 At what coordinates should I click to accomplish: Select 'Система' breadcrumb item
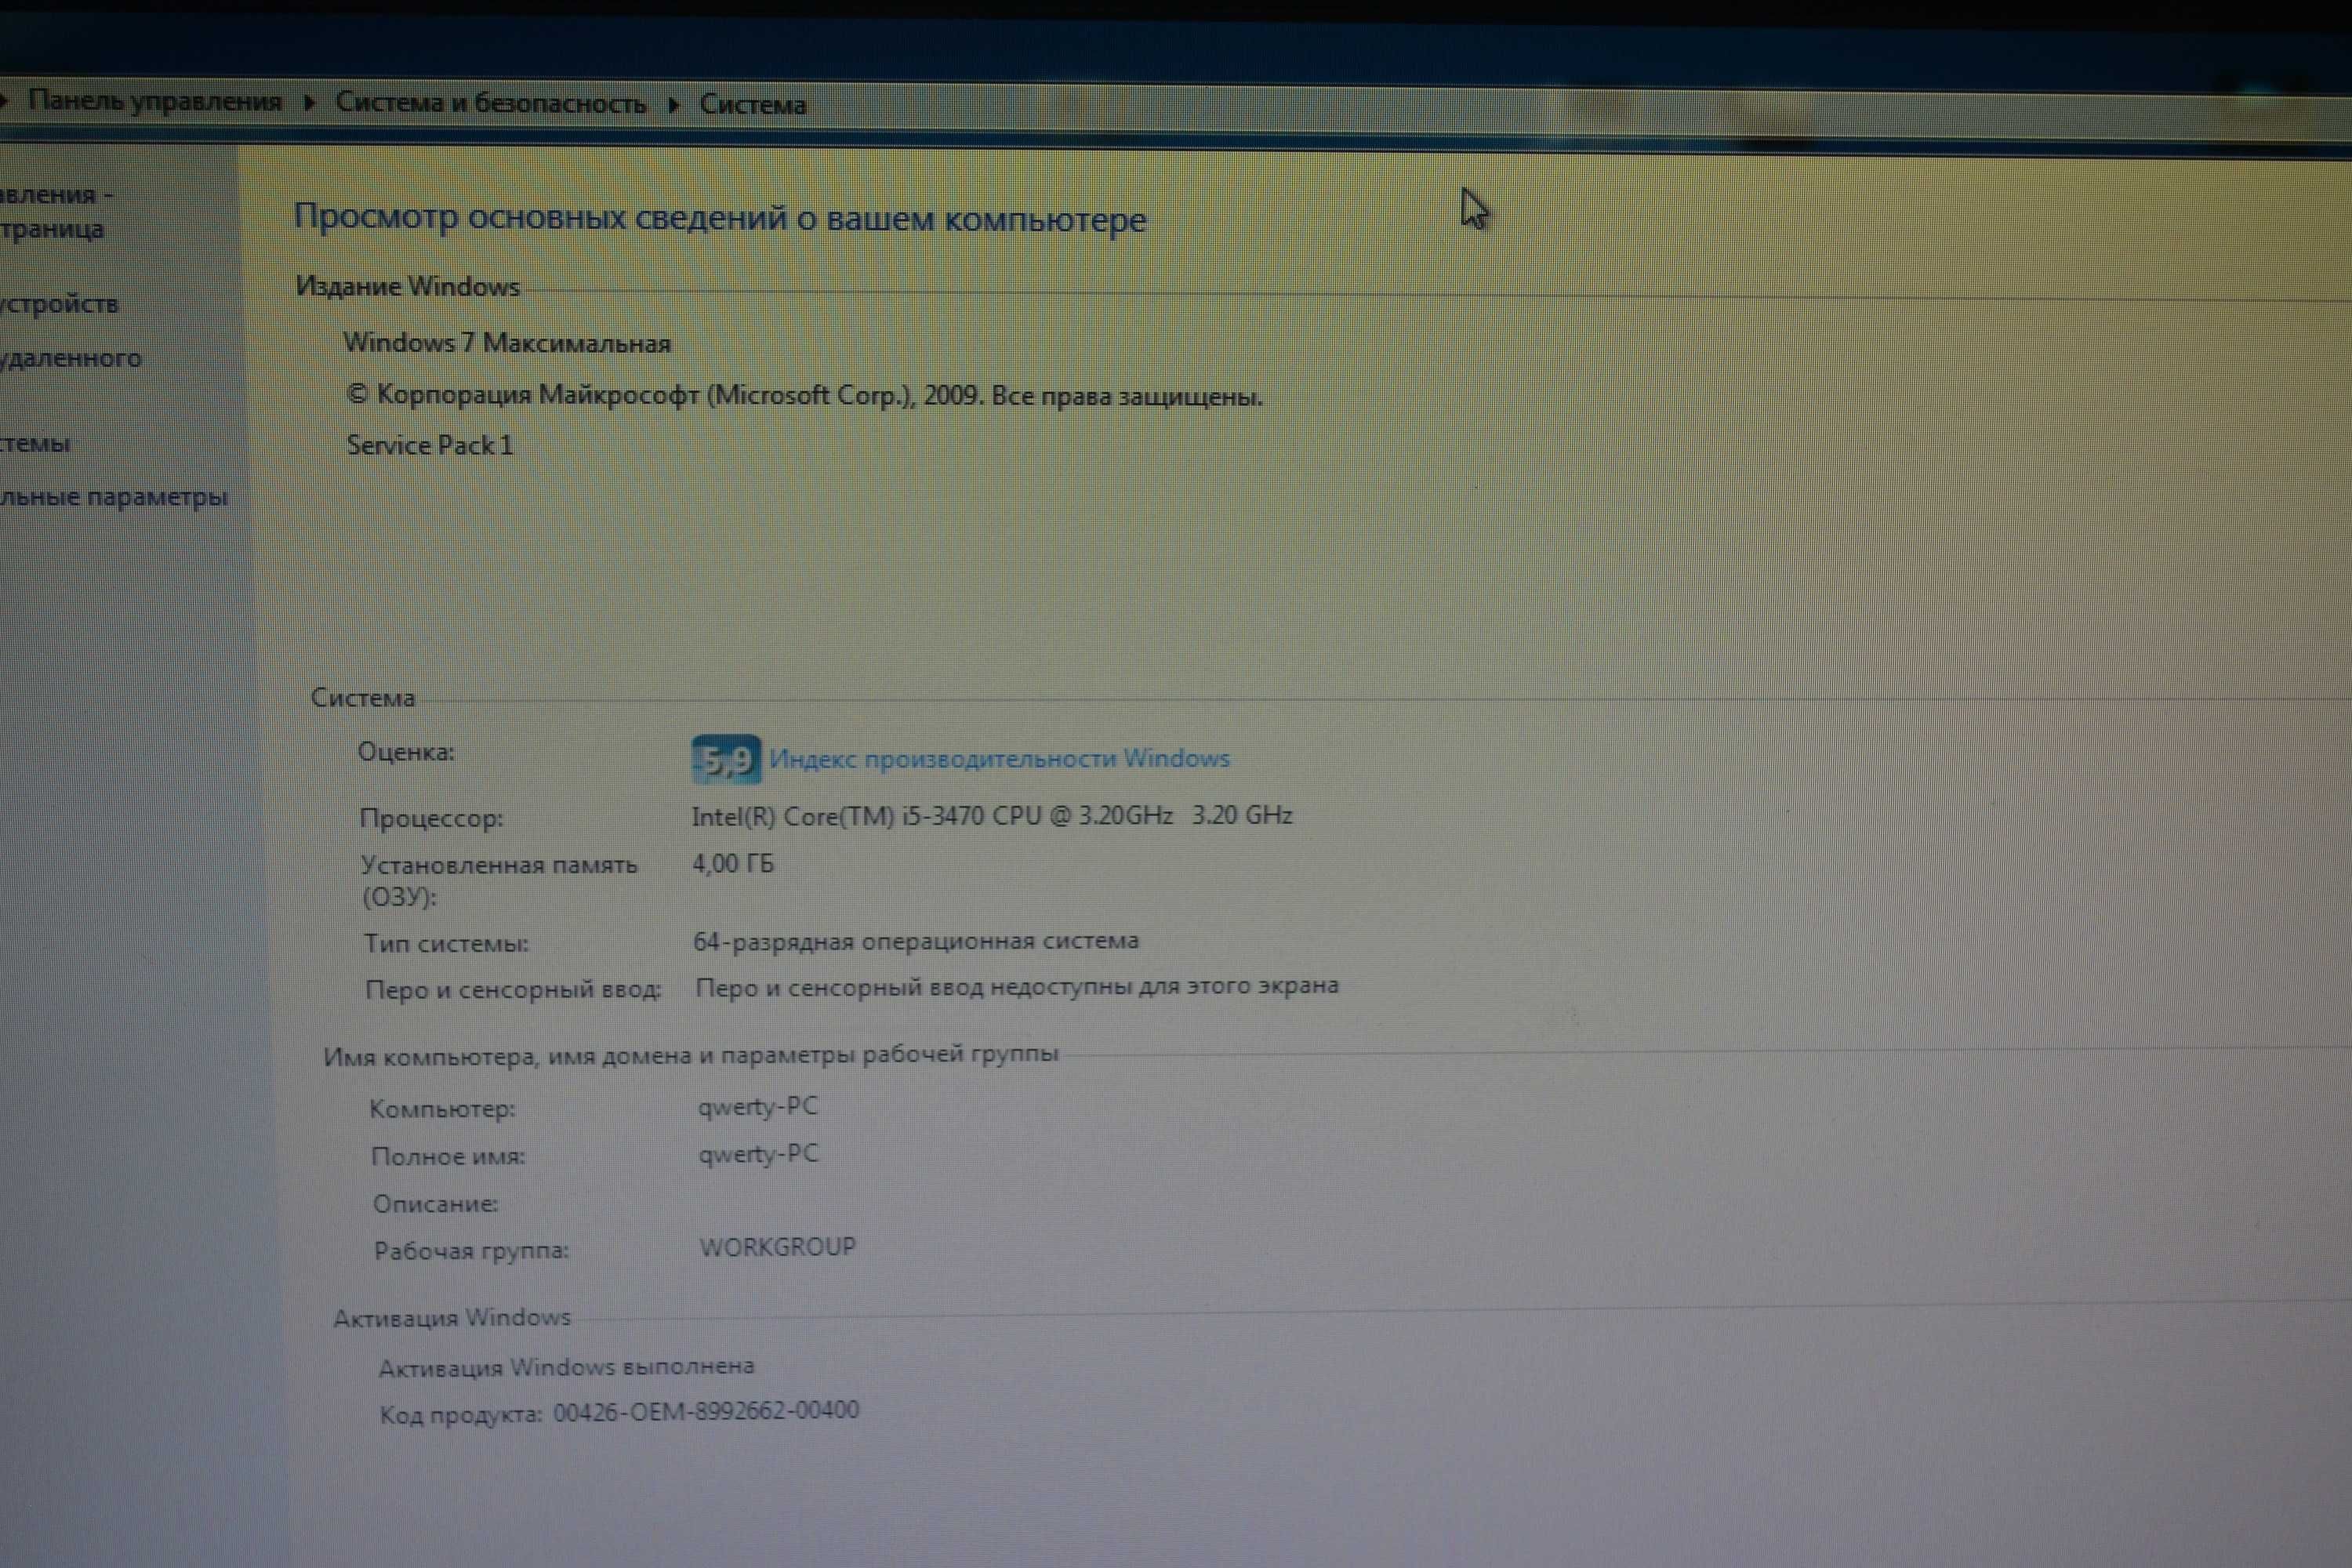coord(752,105)
